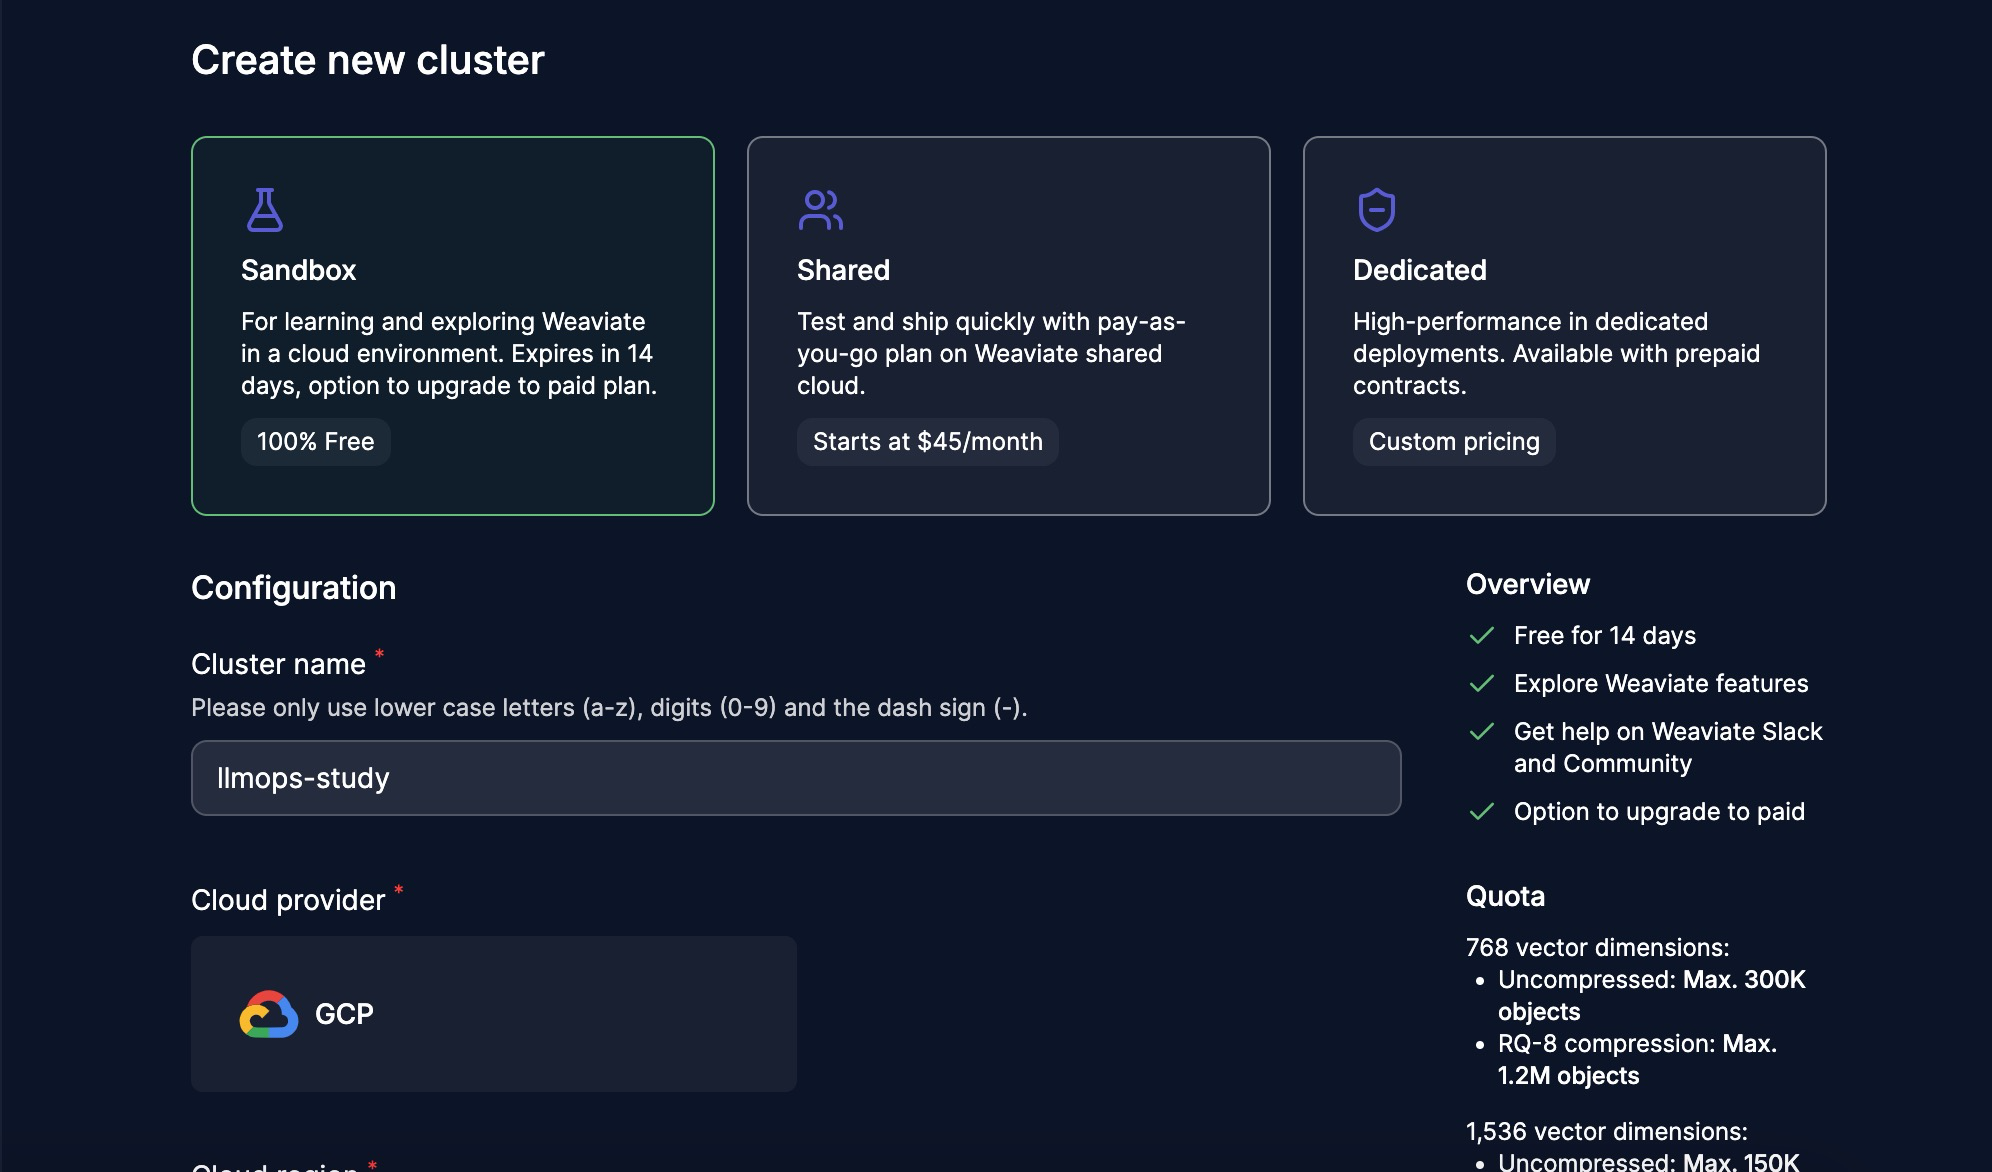The width and height of the screenshot is (1992, 1172).
Task: Click the Starts at $45/month badge
Action: click(x=927, y=442)
